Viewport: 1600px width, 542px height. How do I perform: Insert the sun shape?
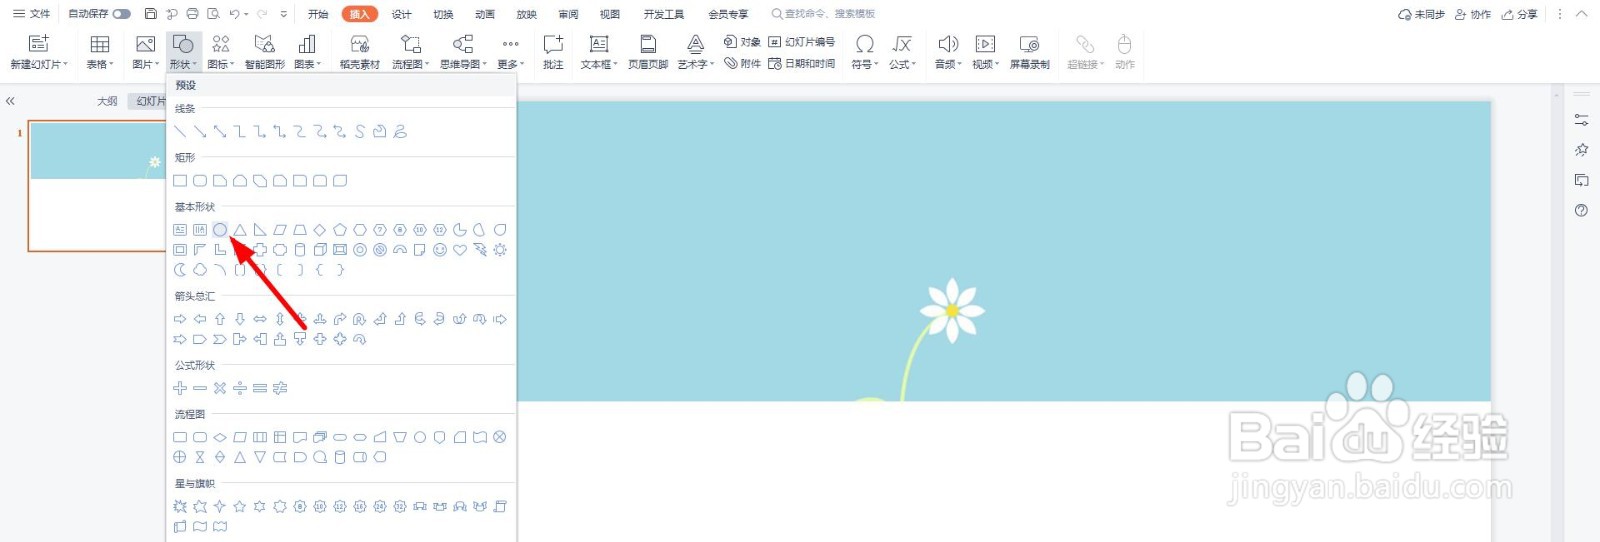(x=500, y=250)
